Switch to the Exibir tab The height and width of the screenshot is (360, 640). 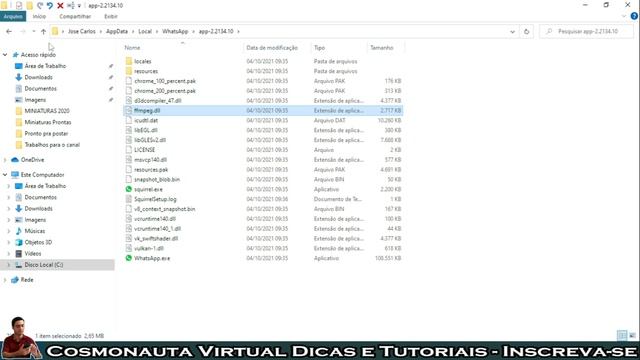click(111, 16)
